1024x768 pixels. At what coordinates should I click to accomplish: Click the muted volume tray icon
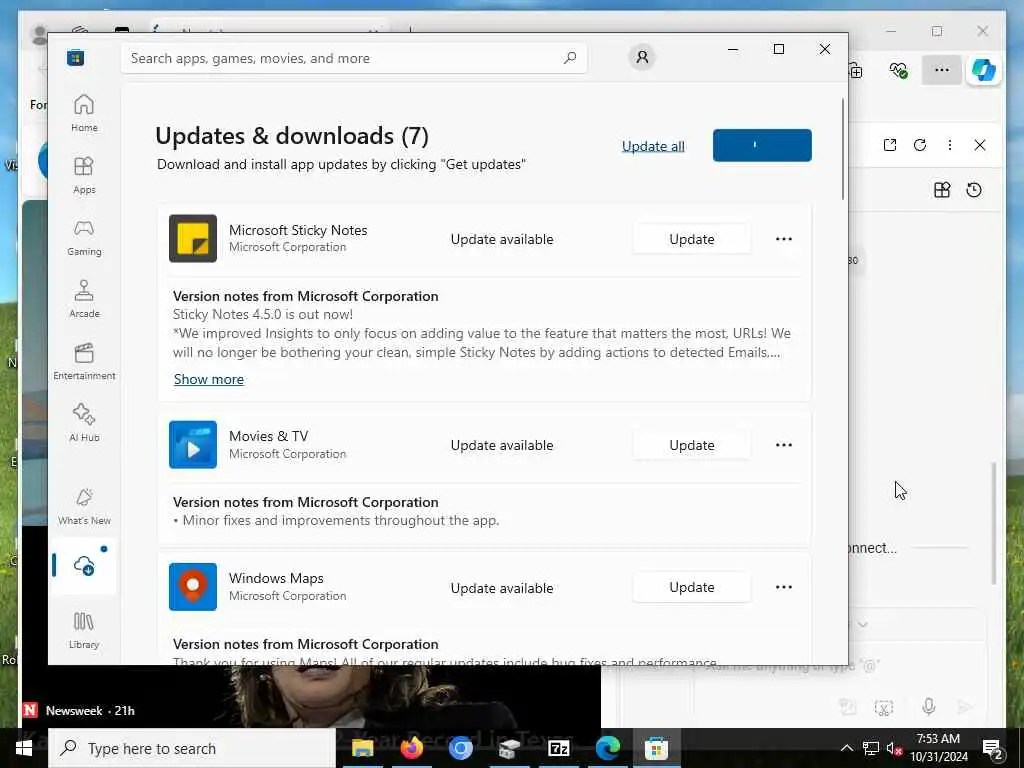(x=894, y=748)
